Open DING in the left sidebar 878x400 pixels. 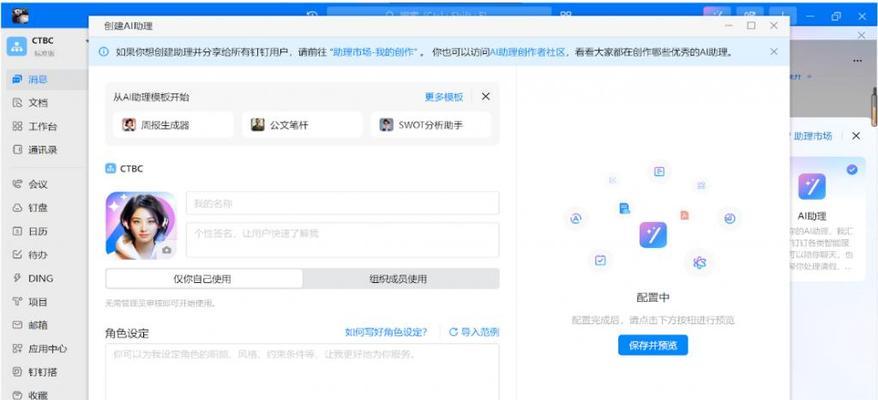tap(33, 278)
